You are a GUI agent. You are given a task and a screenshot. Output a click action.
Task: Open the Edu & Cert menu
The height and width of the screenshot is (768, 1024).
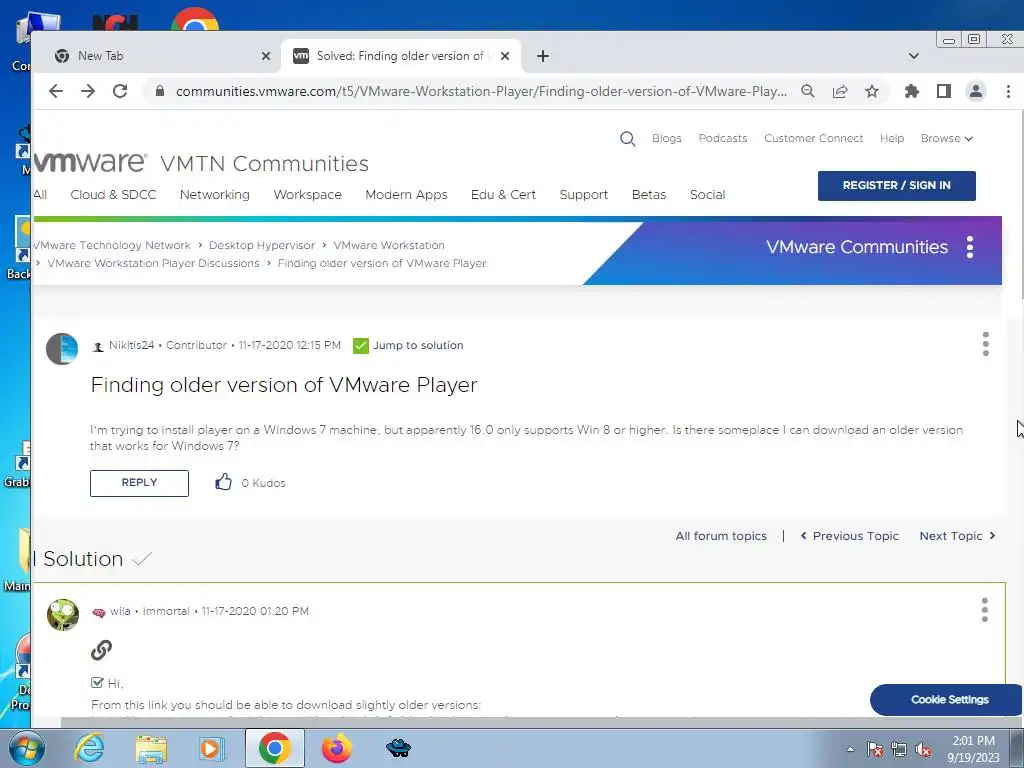504,195
